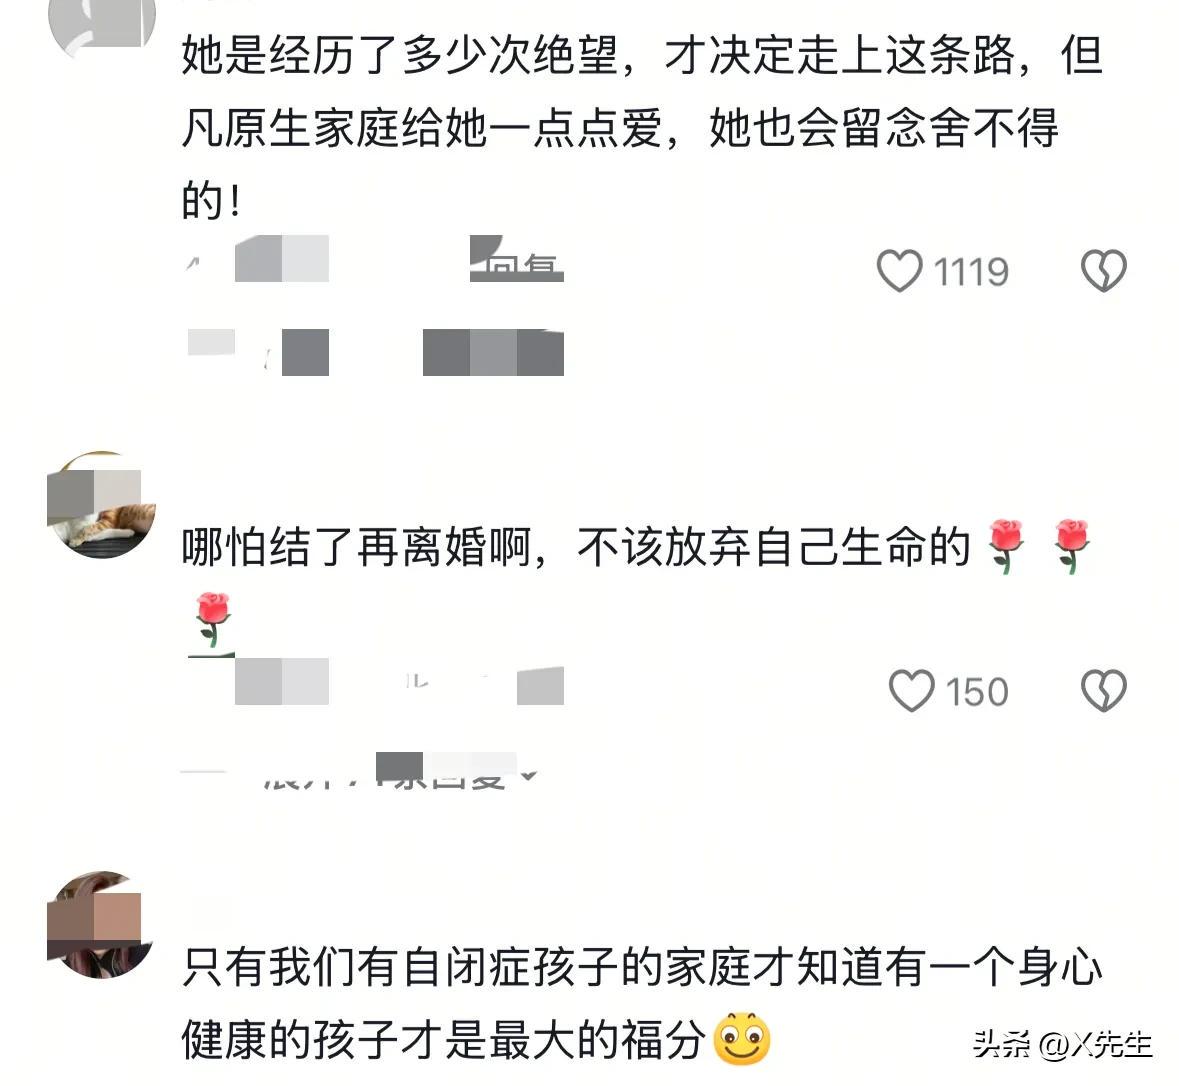Like the rose comment with 150 likes
1179x1086 pixels.
click(x=911, y=690)
